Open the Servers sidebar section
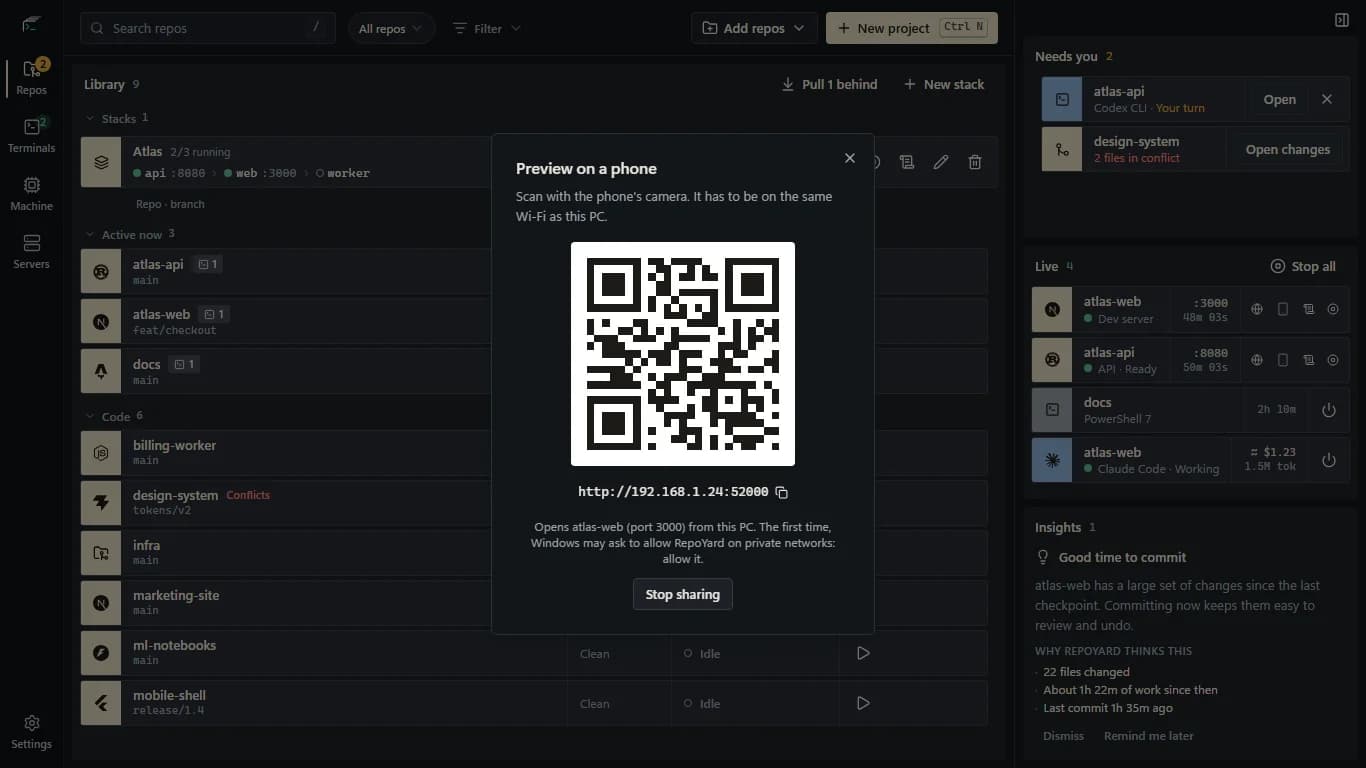This screenshot has width=1366, height=768. point(31,251)
